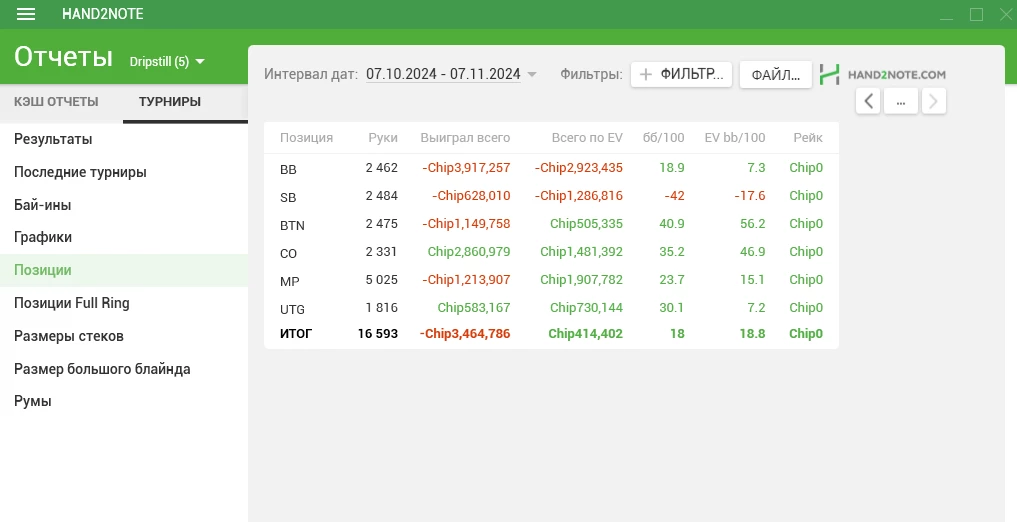Image resolution: width=1017 pixels, height=522 pixels.
Task: Click the ellipsis page button
Action: (x=900, y=101)
